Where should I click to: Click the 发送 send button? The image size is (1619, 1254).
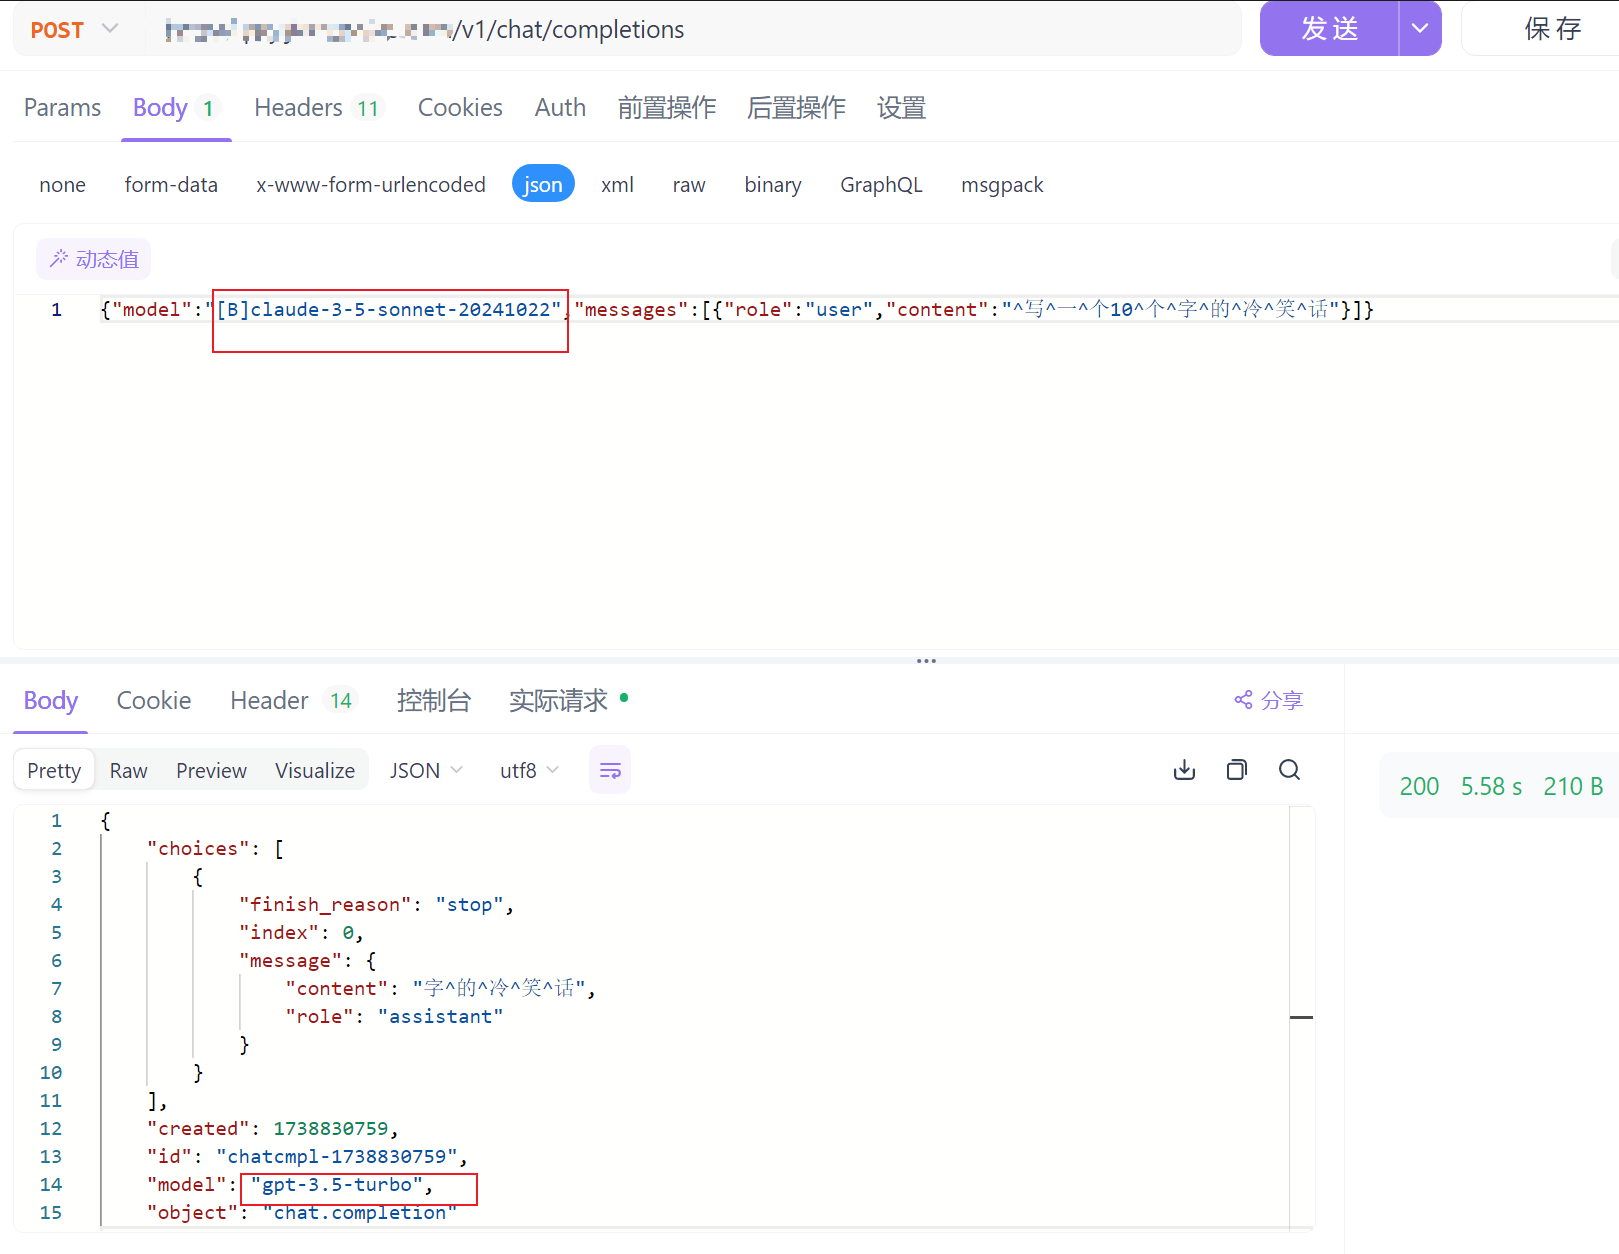(1329, 28)
